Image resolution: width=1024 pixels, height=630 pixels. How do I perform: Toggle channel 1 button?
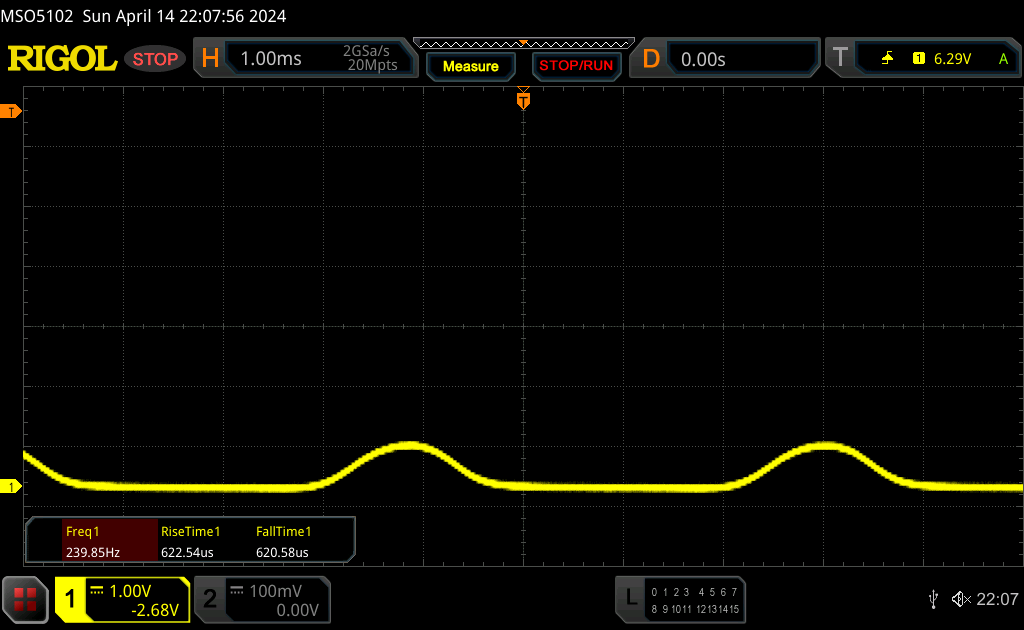click(x=71, y=599)
